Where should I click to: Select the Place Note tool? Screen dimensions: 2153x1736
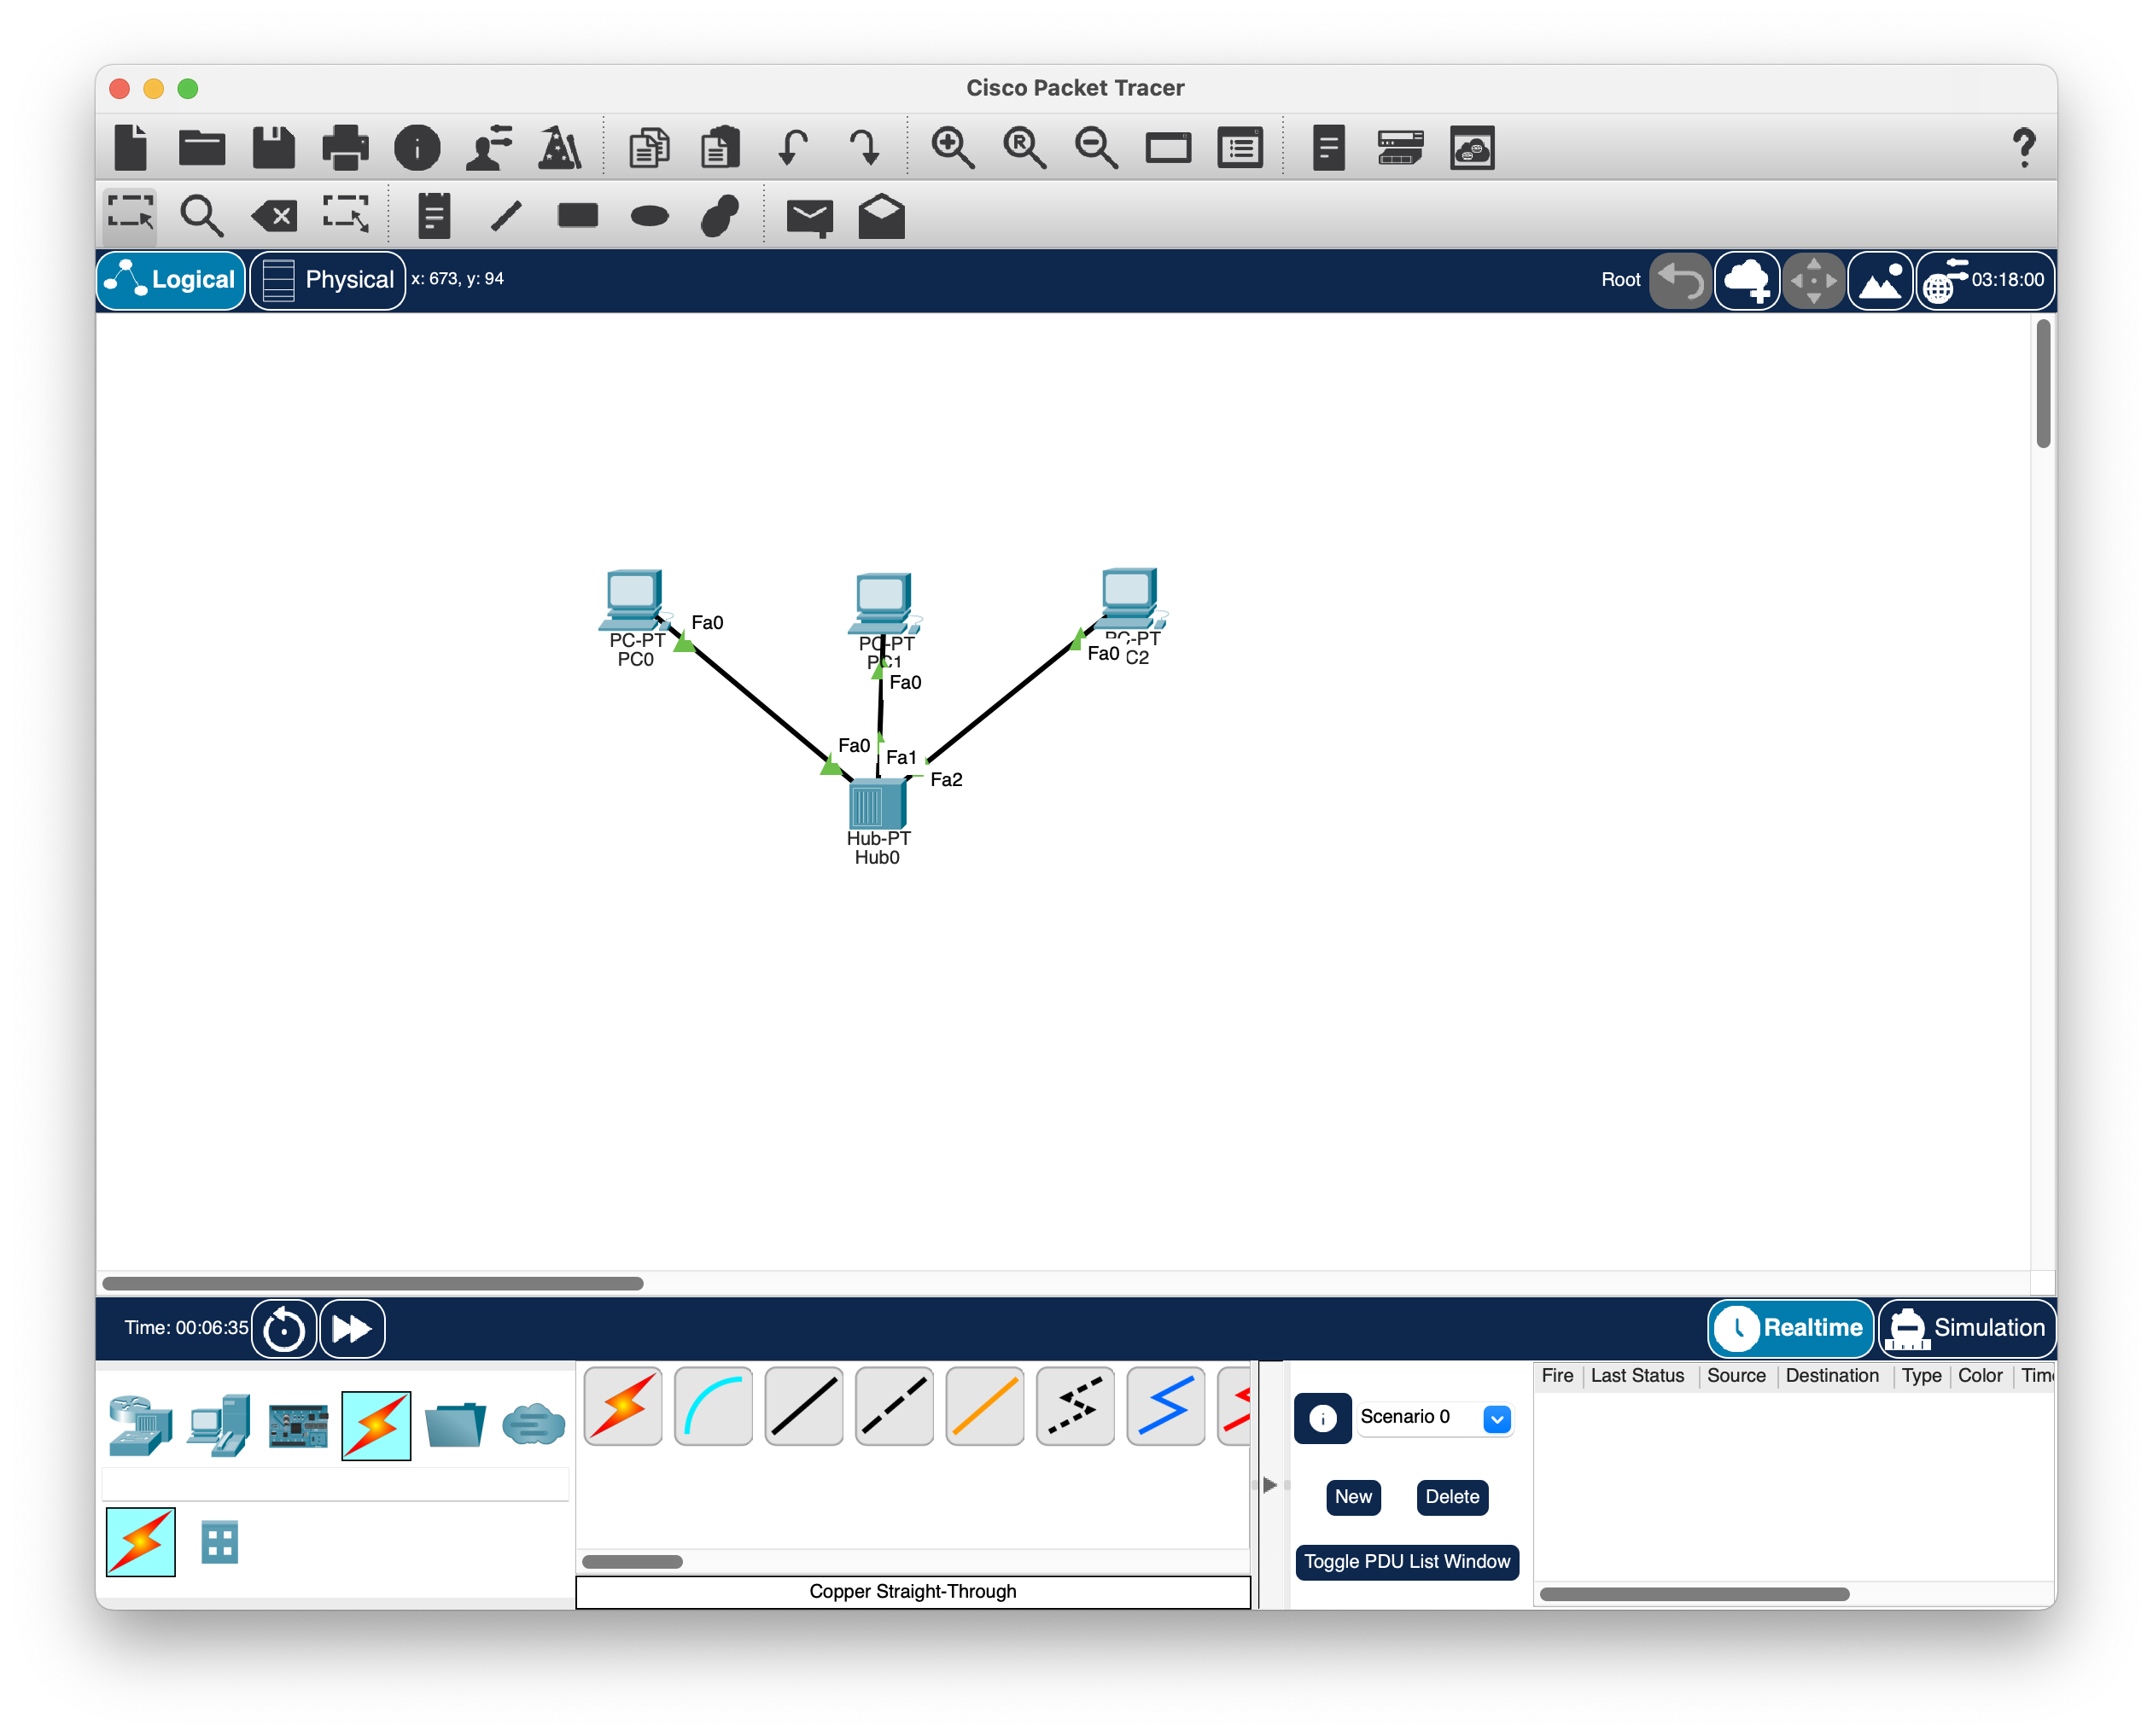coord(433,215)
